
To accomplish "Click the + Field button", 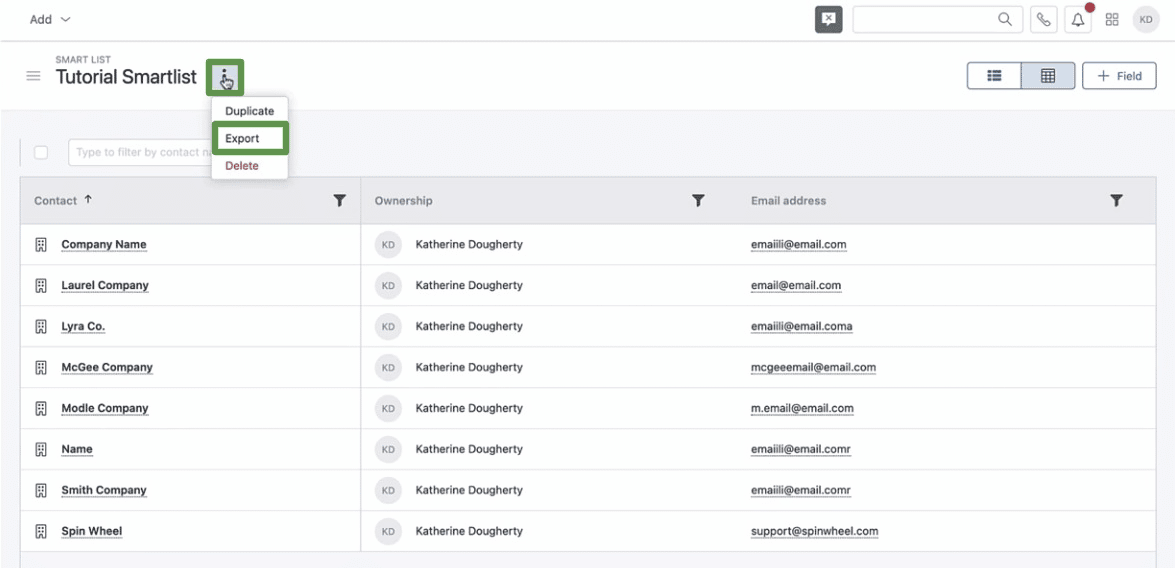I will coord(1120,76).
